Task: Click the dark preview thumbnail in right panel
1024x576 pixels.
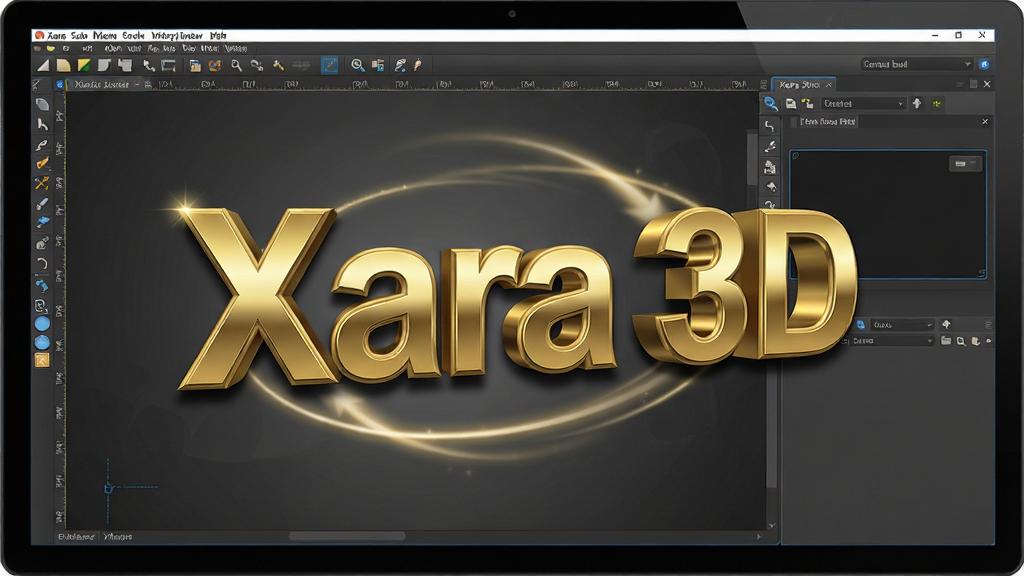Action: 888,216
